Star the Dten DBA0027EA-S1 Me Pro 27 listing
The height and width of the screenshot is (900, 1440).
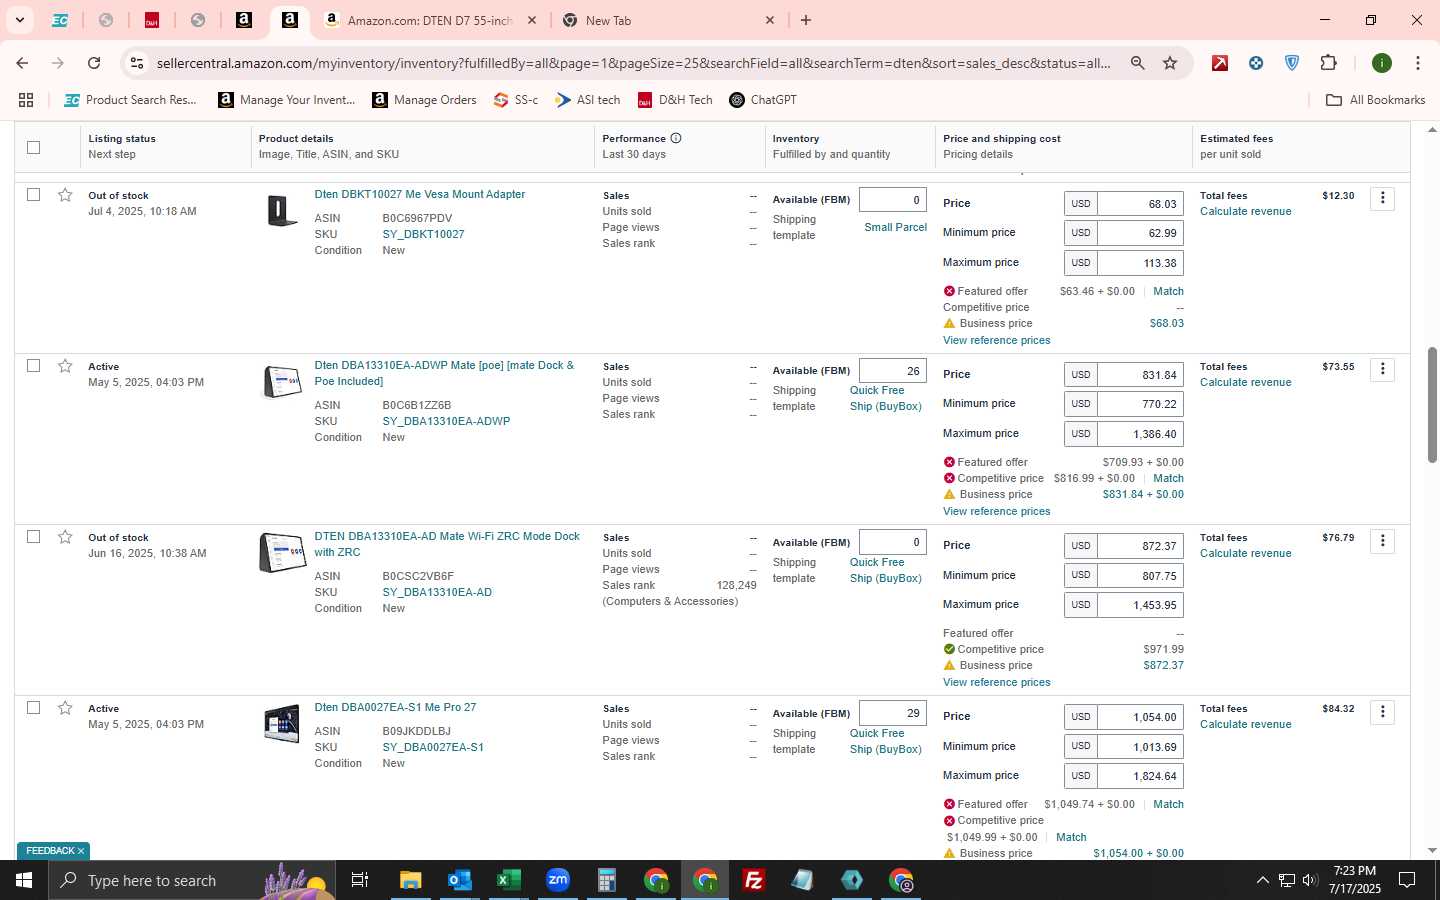65,708
